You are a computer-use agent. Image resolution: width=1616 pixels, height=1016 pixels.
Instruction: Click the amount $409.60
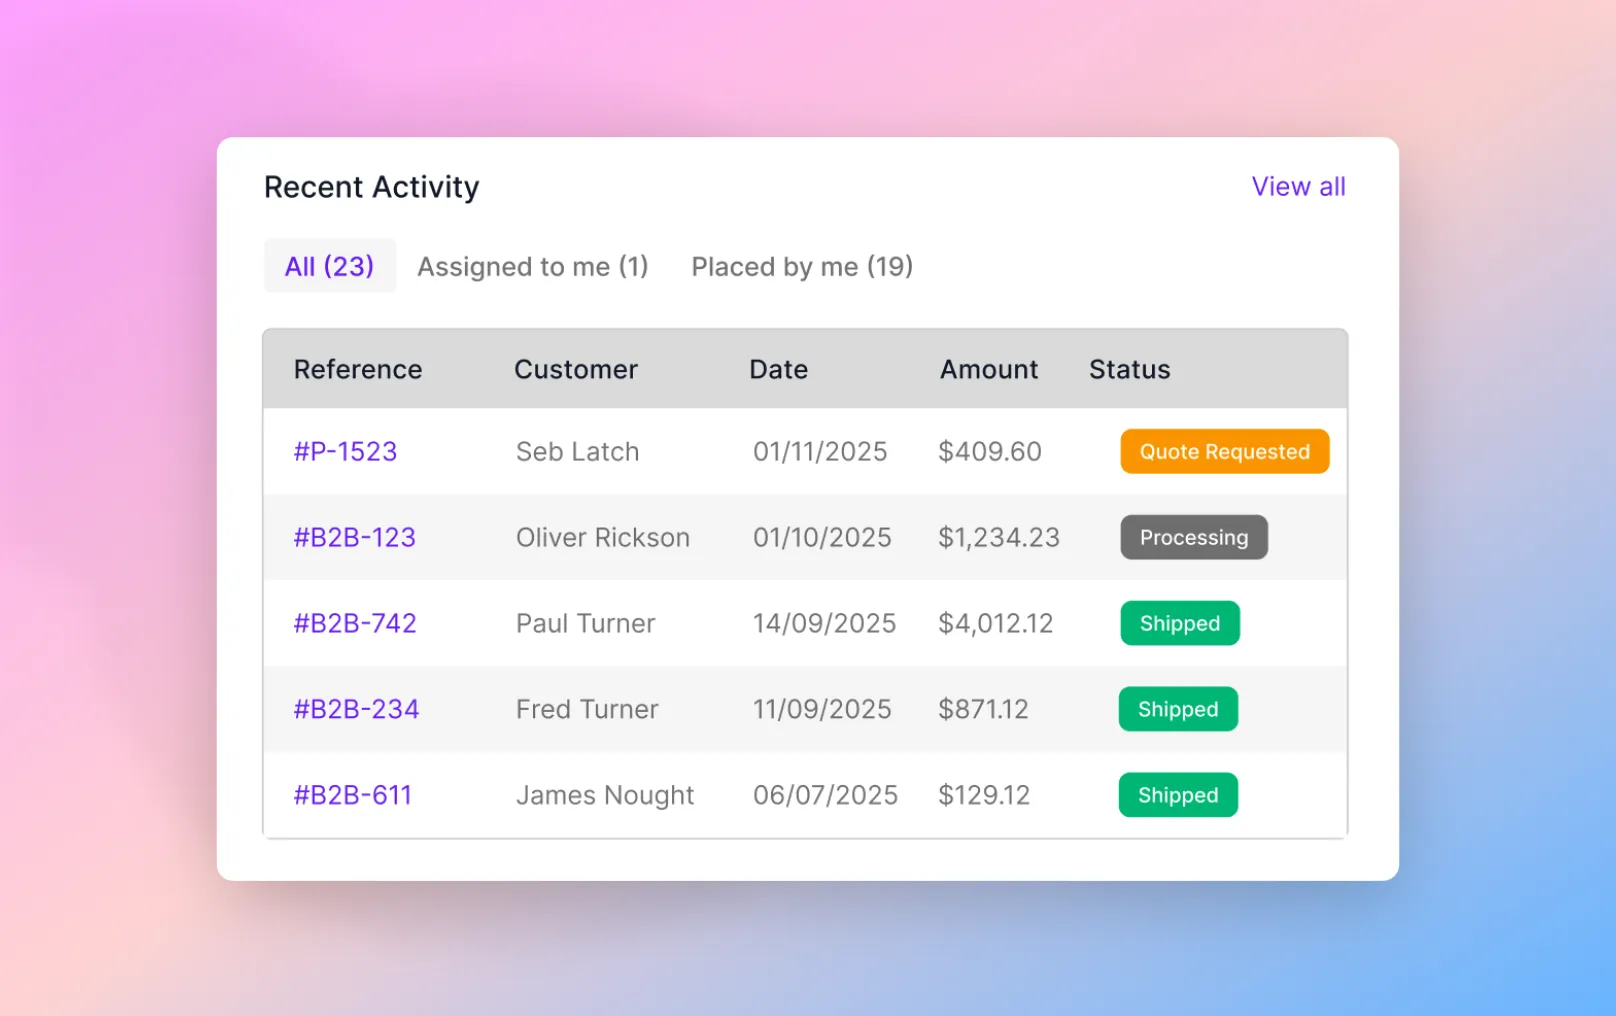pyautogui.click(x=990, y=452)
